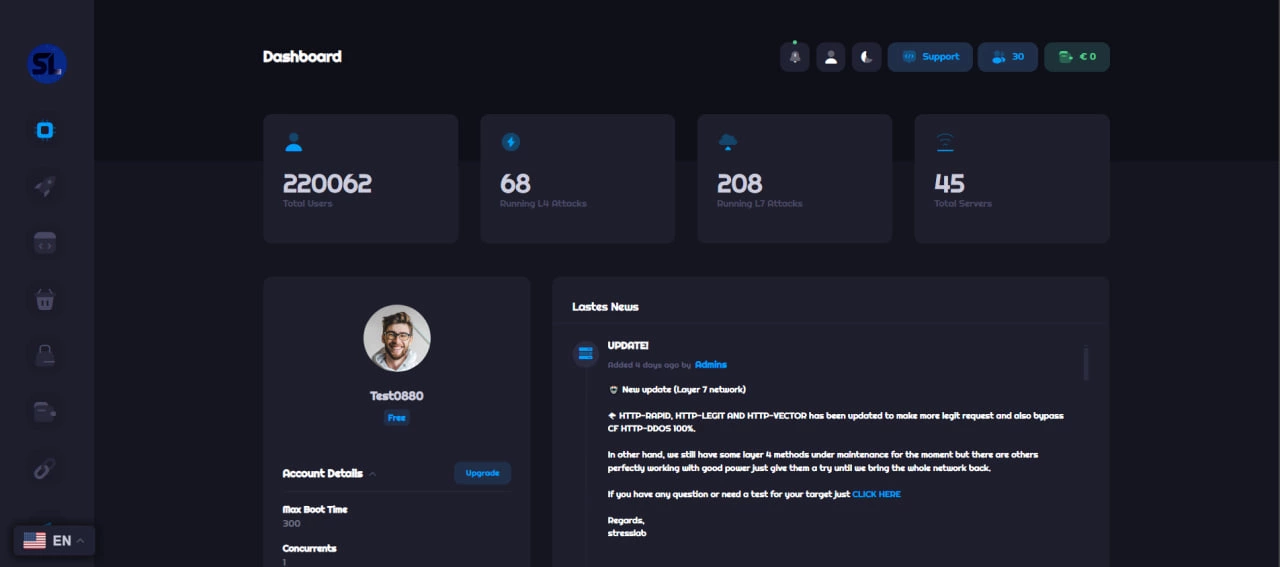
Task: Click the Dashboard page title
Action: click(302, 57)
